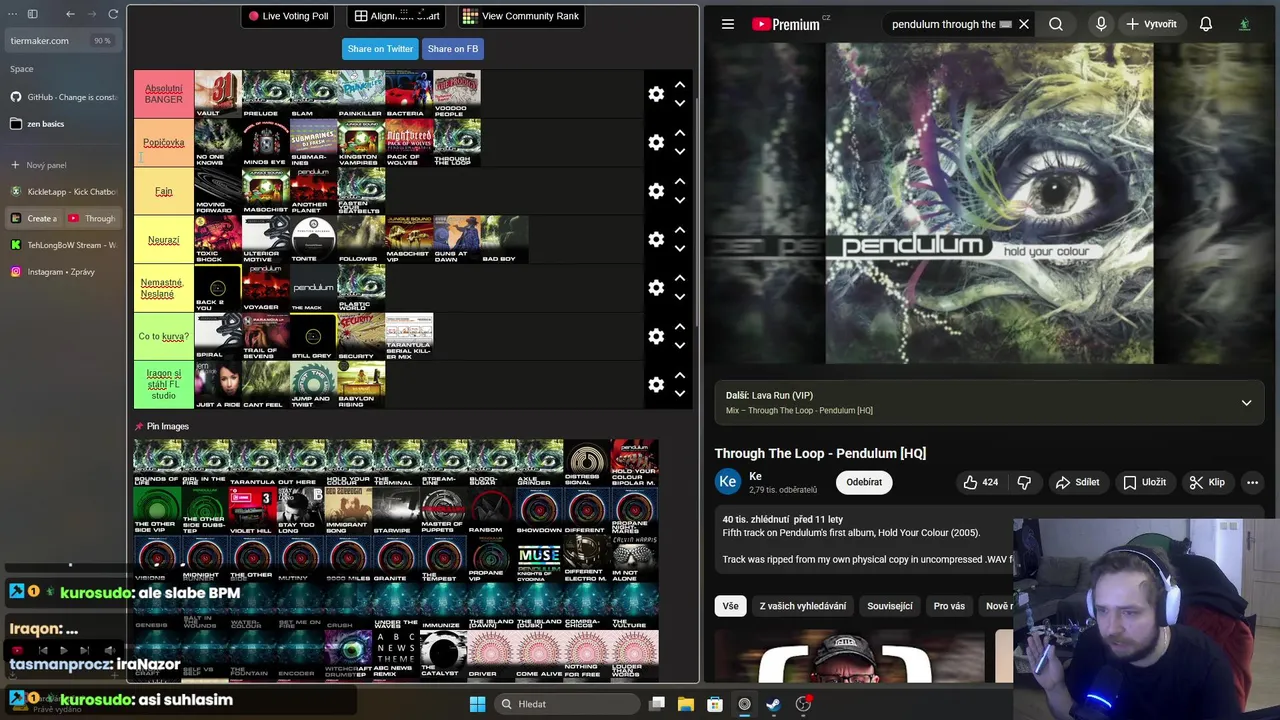Move Co to kurva? tier up with arrow

[x=680, y=327]
